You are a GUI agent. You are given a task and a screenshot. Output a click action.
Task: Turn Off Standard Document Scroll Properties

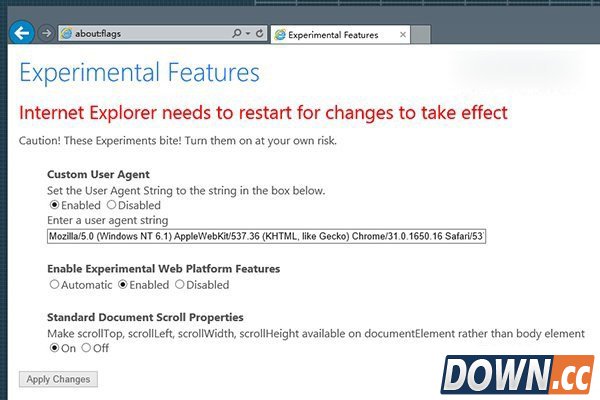click(86, 348)
